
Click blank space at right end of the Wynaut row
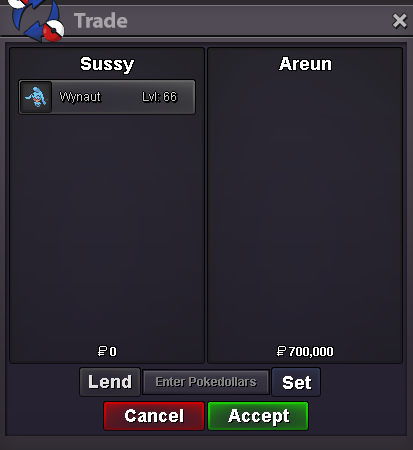point(186,97)
